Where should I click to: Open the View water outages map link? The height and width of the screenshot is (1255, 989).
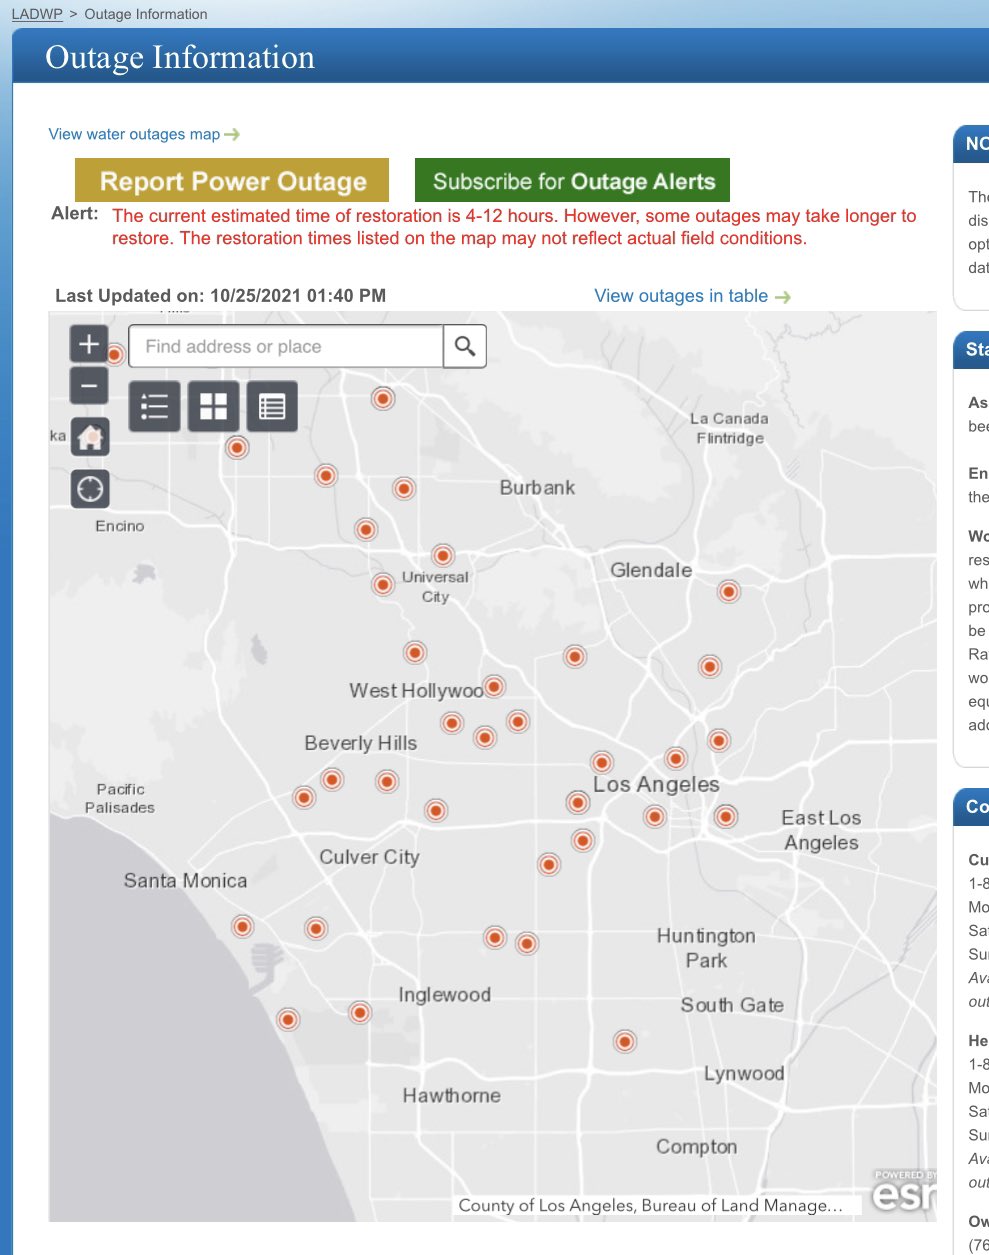tap(144, 134)
